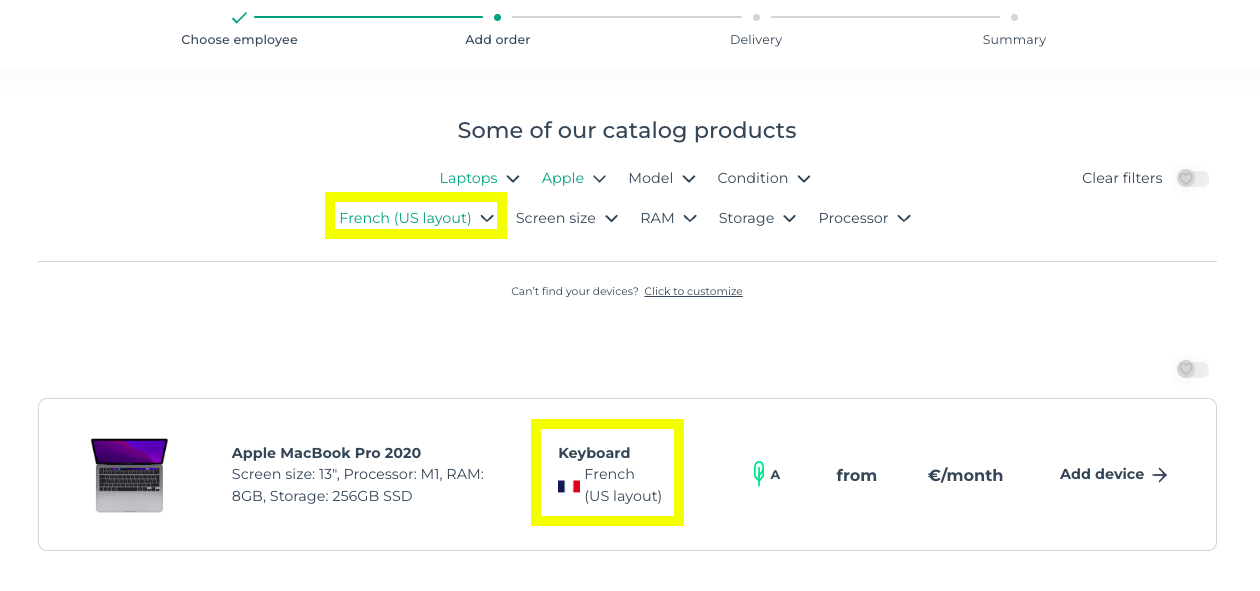Open the RAM filter dropdown
The height and width of the screenshot is (591, 1260).
point(668,218)
